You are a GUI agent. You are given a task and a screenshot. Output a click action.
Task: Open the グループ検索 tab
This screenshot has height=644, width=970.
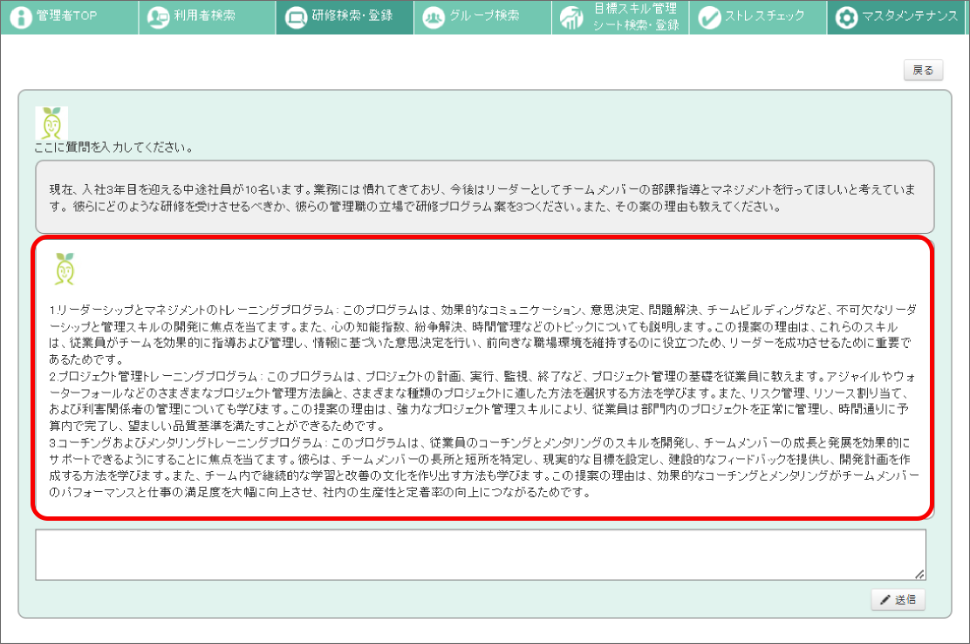[x=483, y=17]
